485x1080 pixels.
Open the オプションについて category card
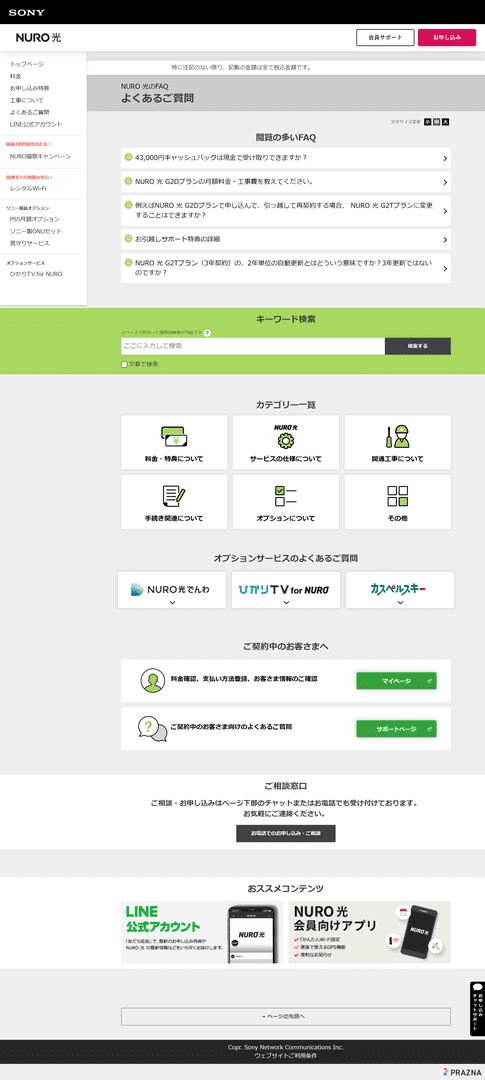coord(286,501)
